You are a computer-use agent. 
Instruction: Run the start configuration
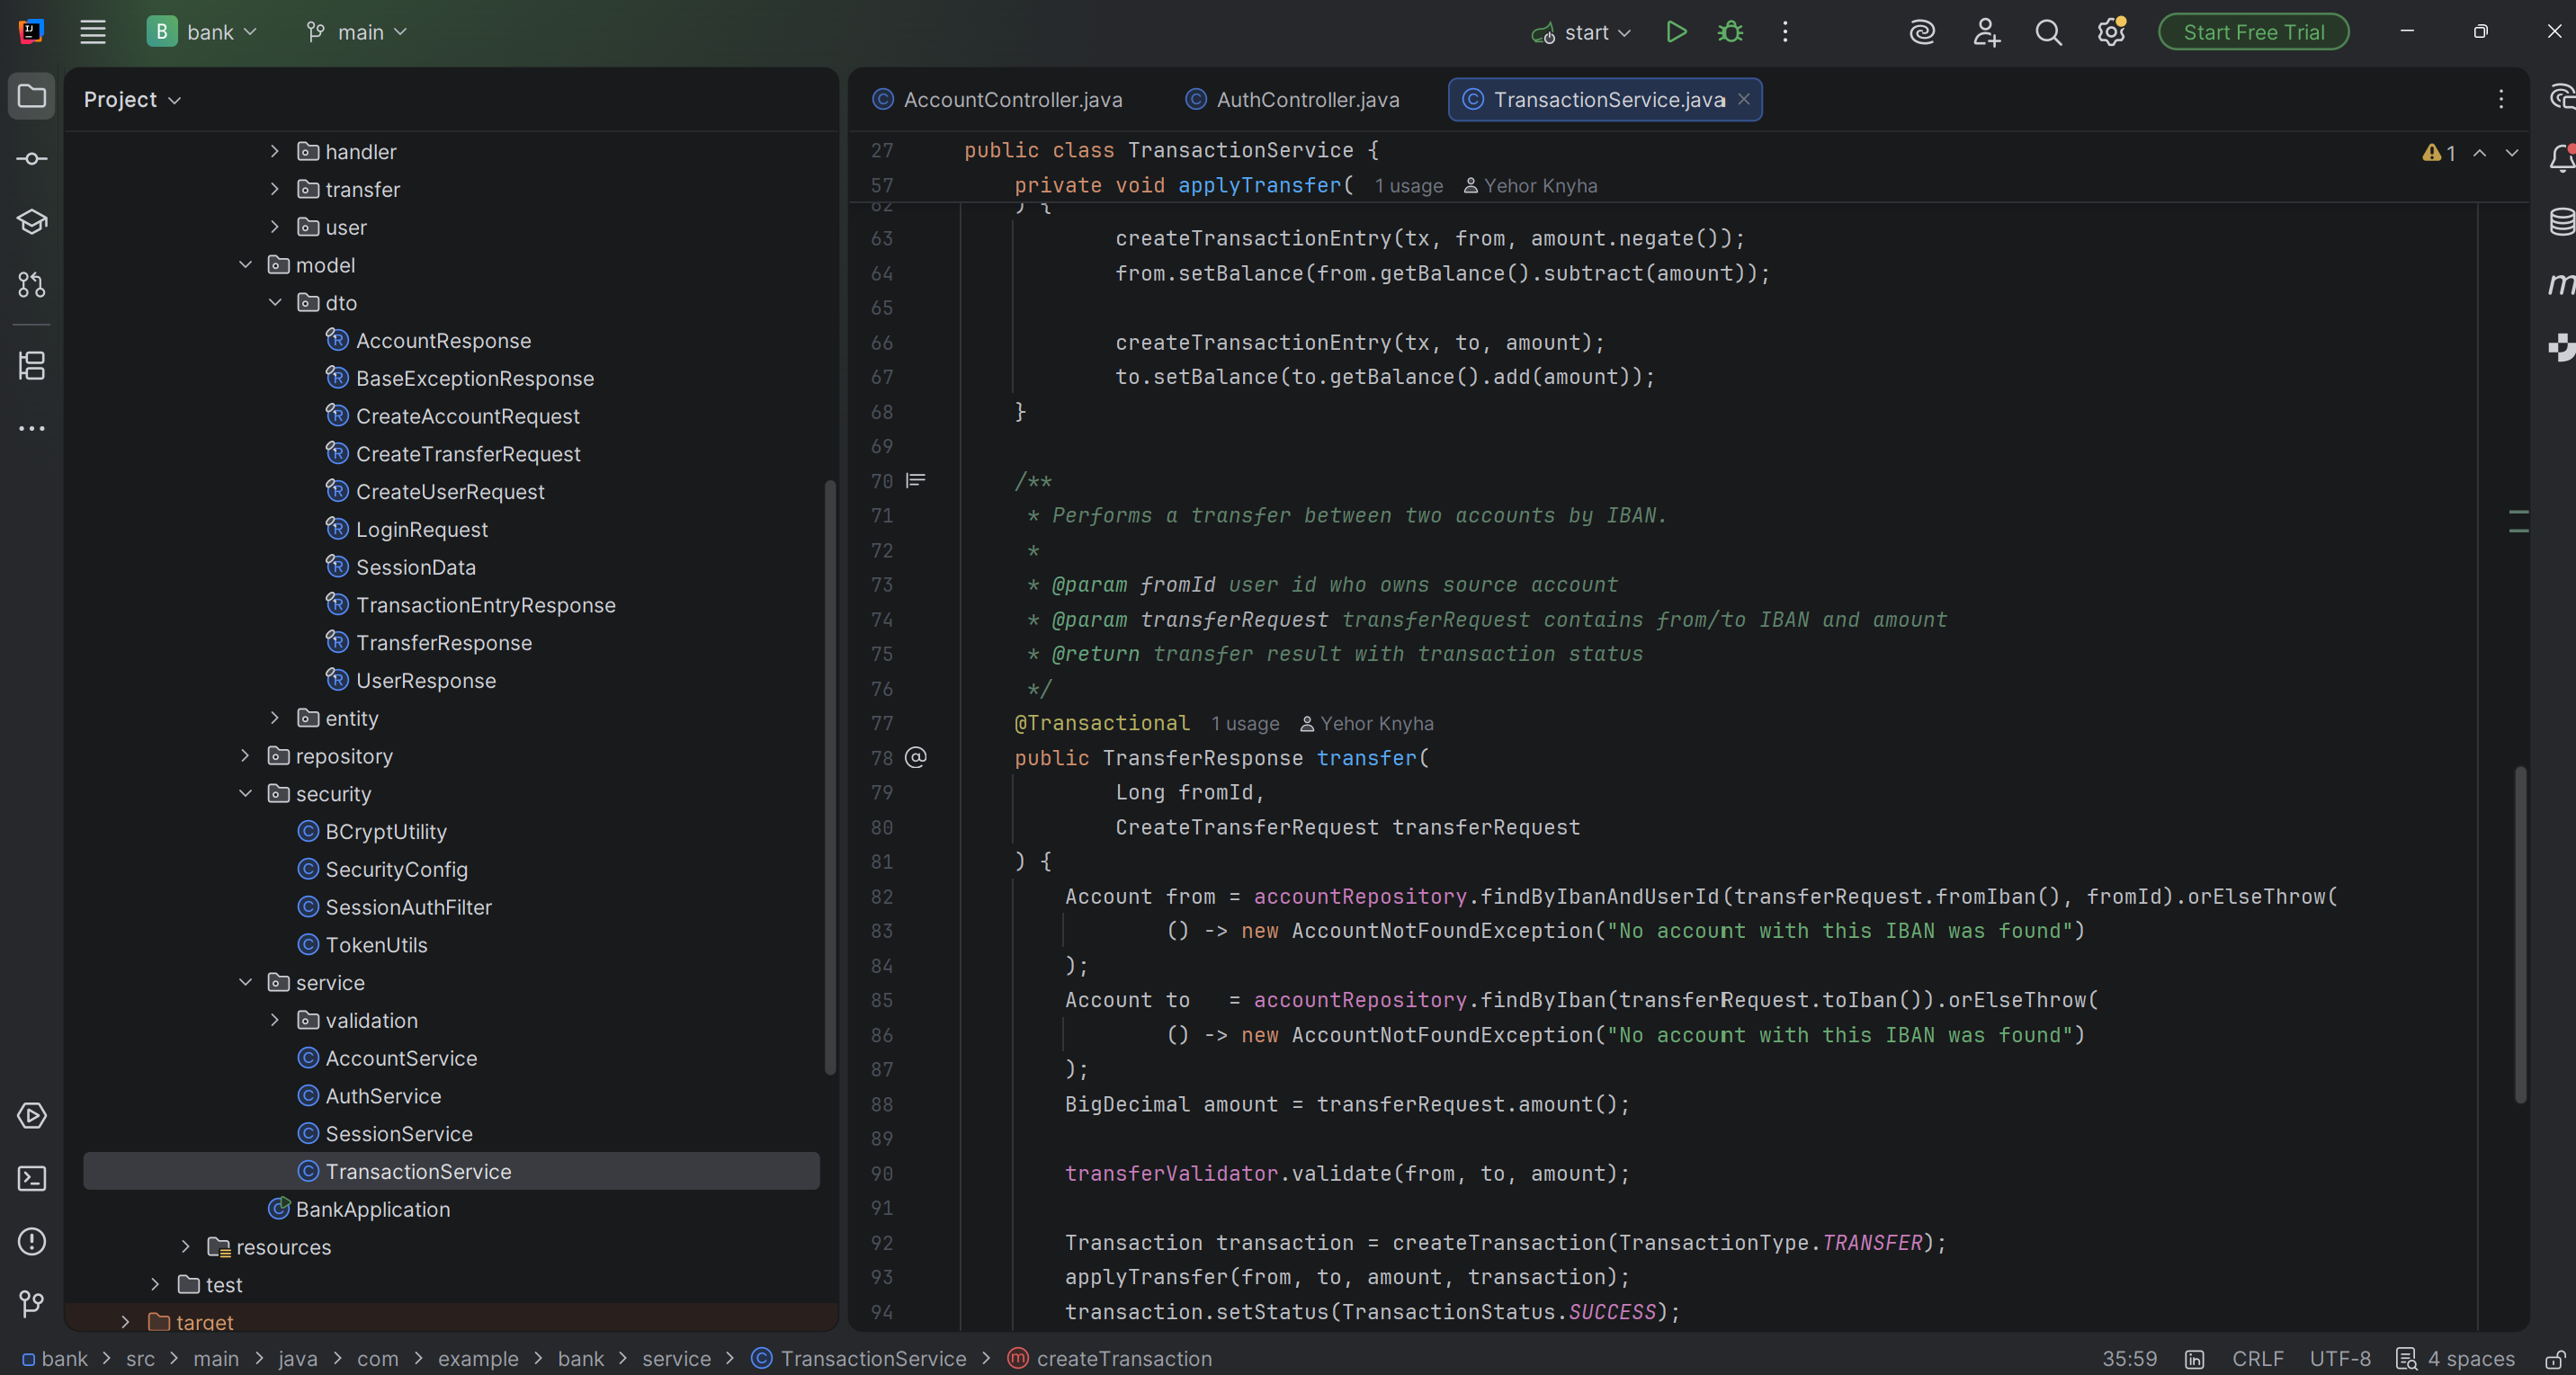[1676, 32]
